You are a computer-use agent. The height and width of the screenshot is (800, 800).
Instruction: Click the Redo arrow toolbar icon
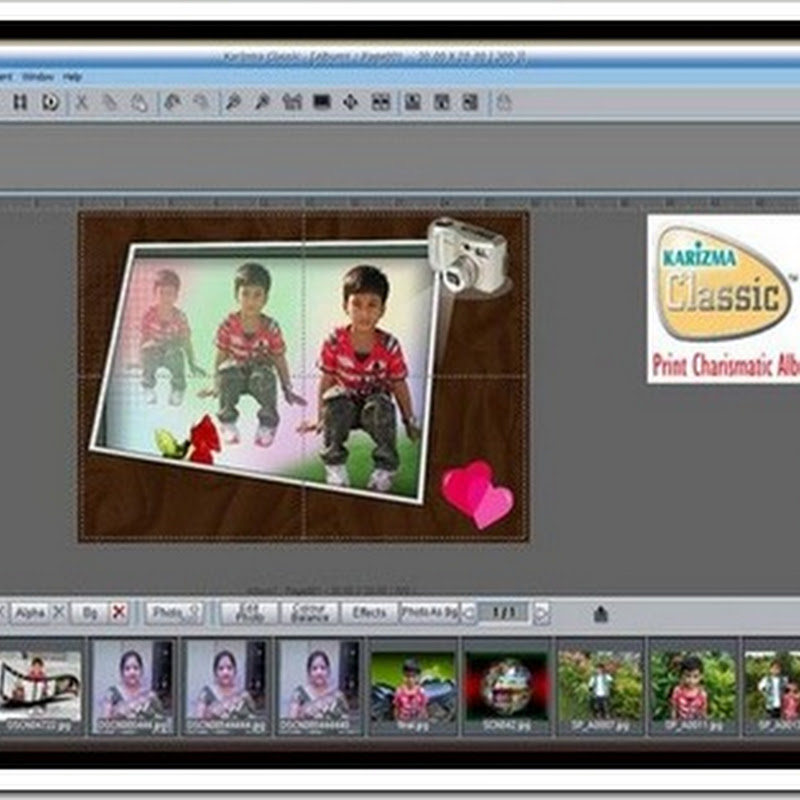(202, 102)
